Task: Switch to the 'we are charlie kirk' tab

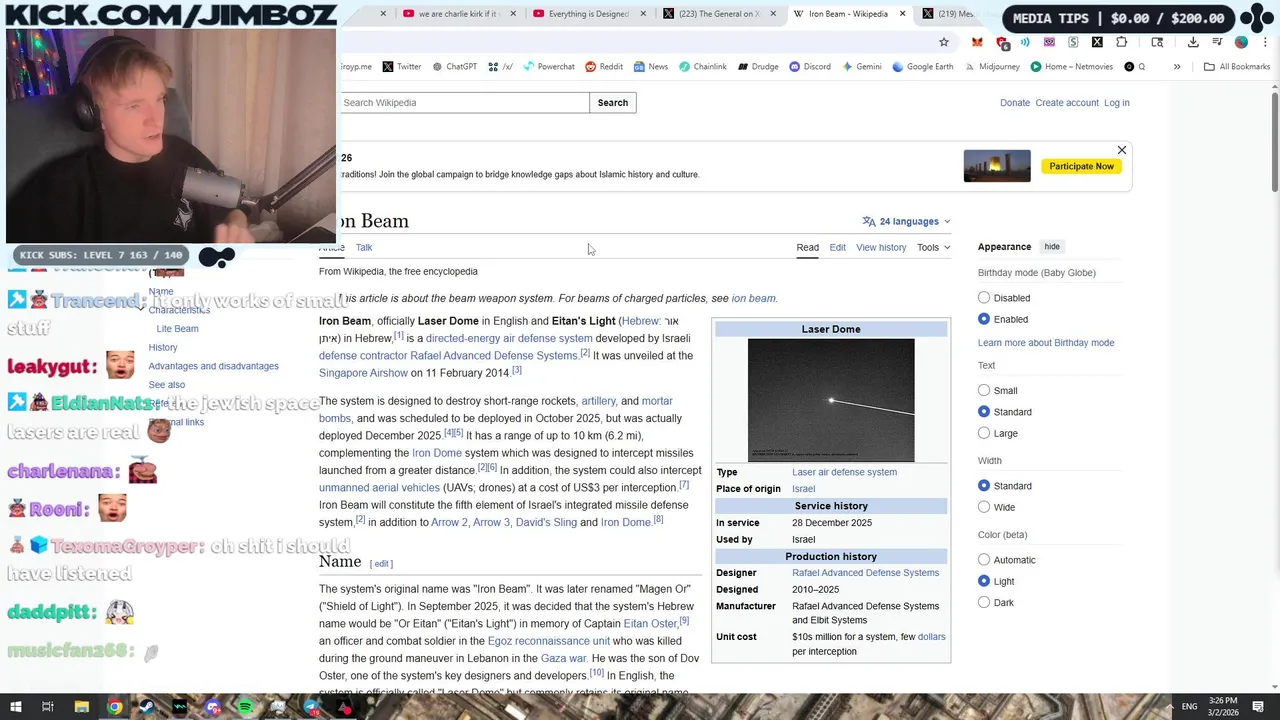Action: [460, 14]
